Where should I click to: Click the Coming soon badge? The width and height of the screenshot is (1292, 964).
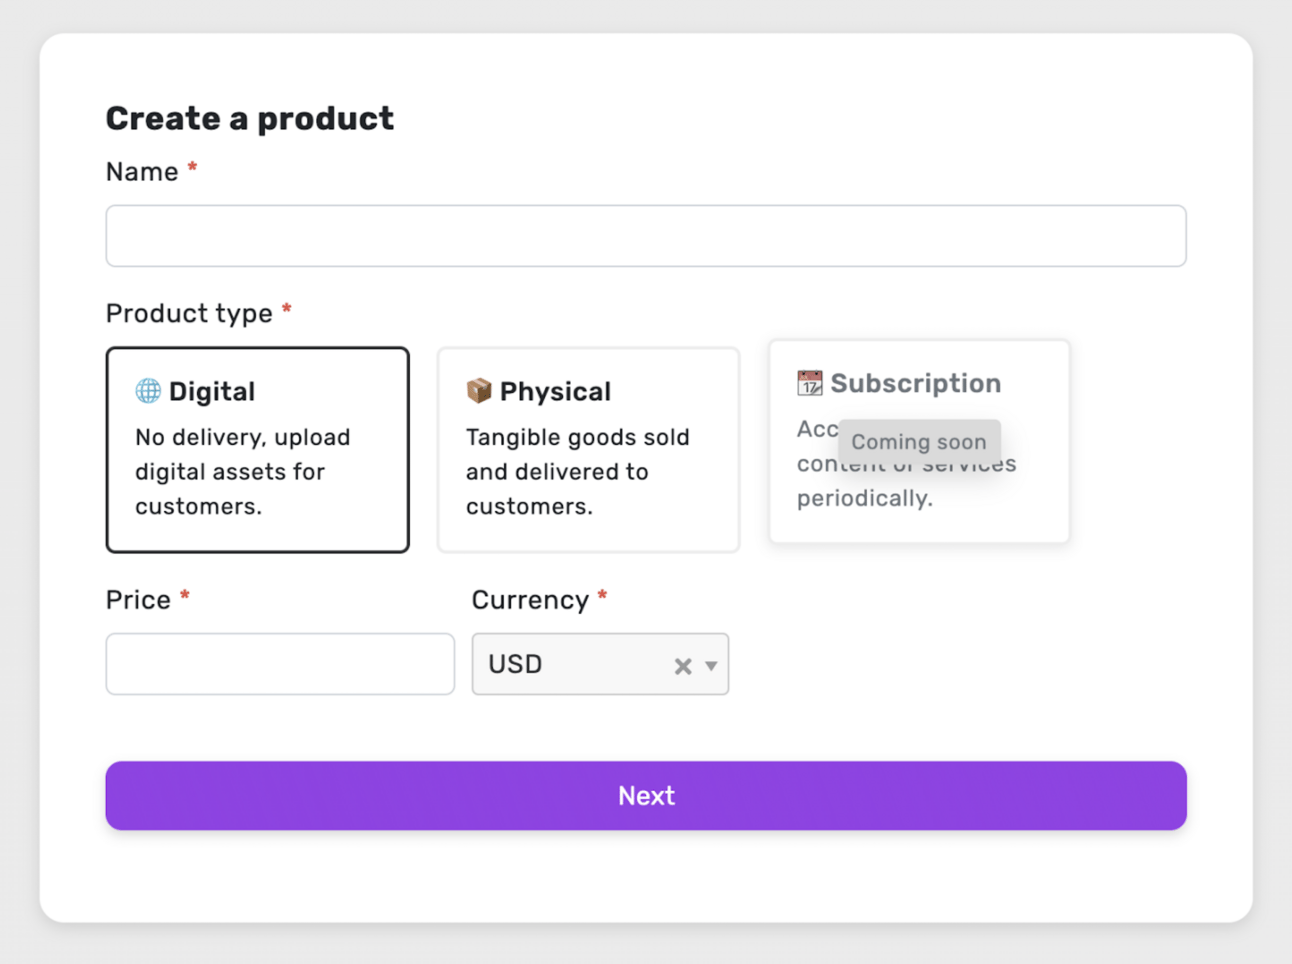point(919,442)
